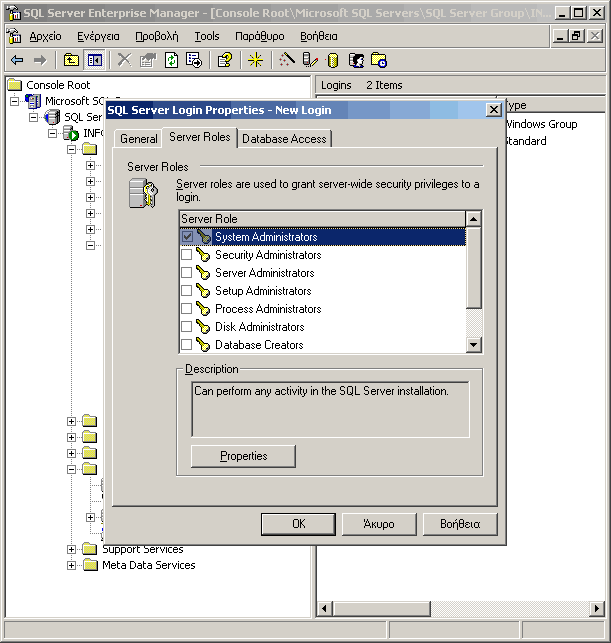Open the Βοήθεια menu
This screenshot has height=643, width=611.
coord(319,36)
